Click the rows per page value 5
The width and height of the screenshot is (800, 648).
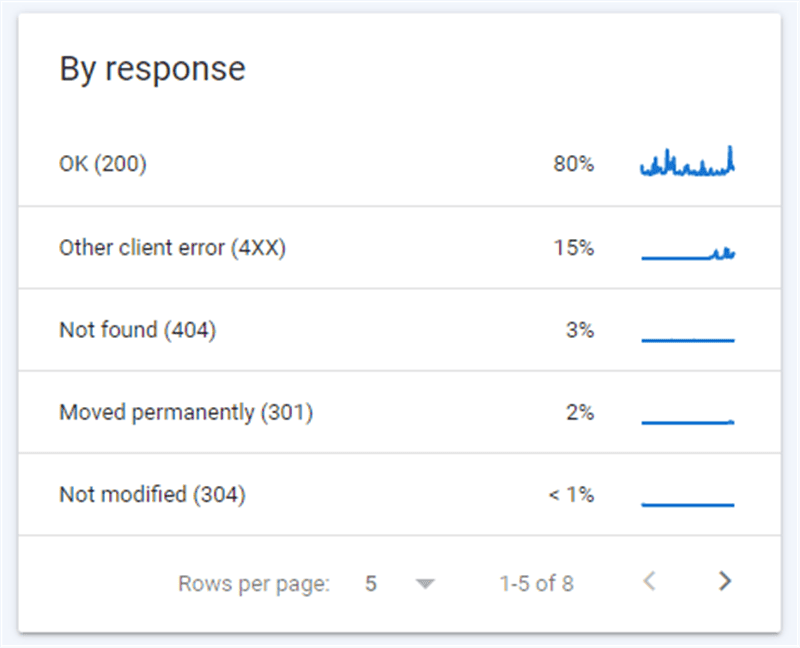371,584
